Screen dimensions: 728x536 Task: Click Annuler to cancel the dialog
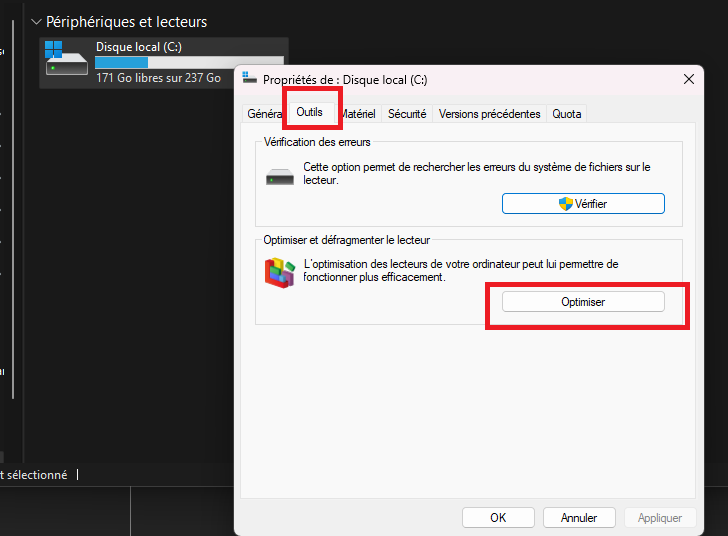coord(579,518)
